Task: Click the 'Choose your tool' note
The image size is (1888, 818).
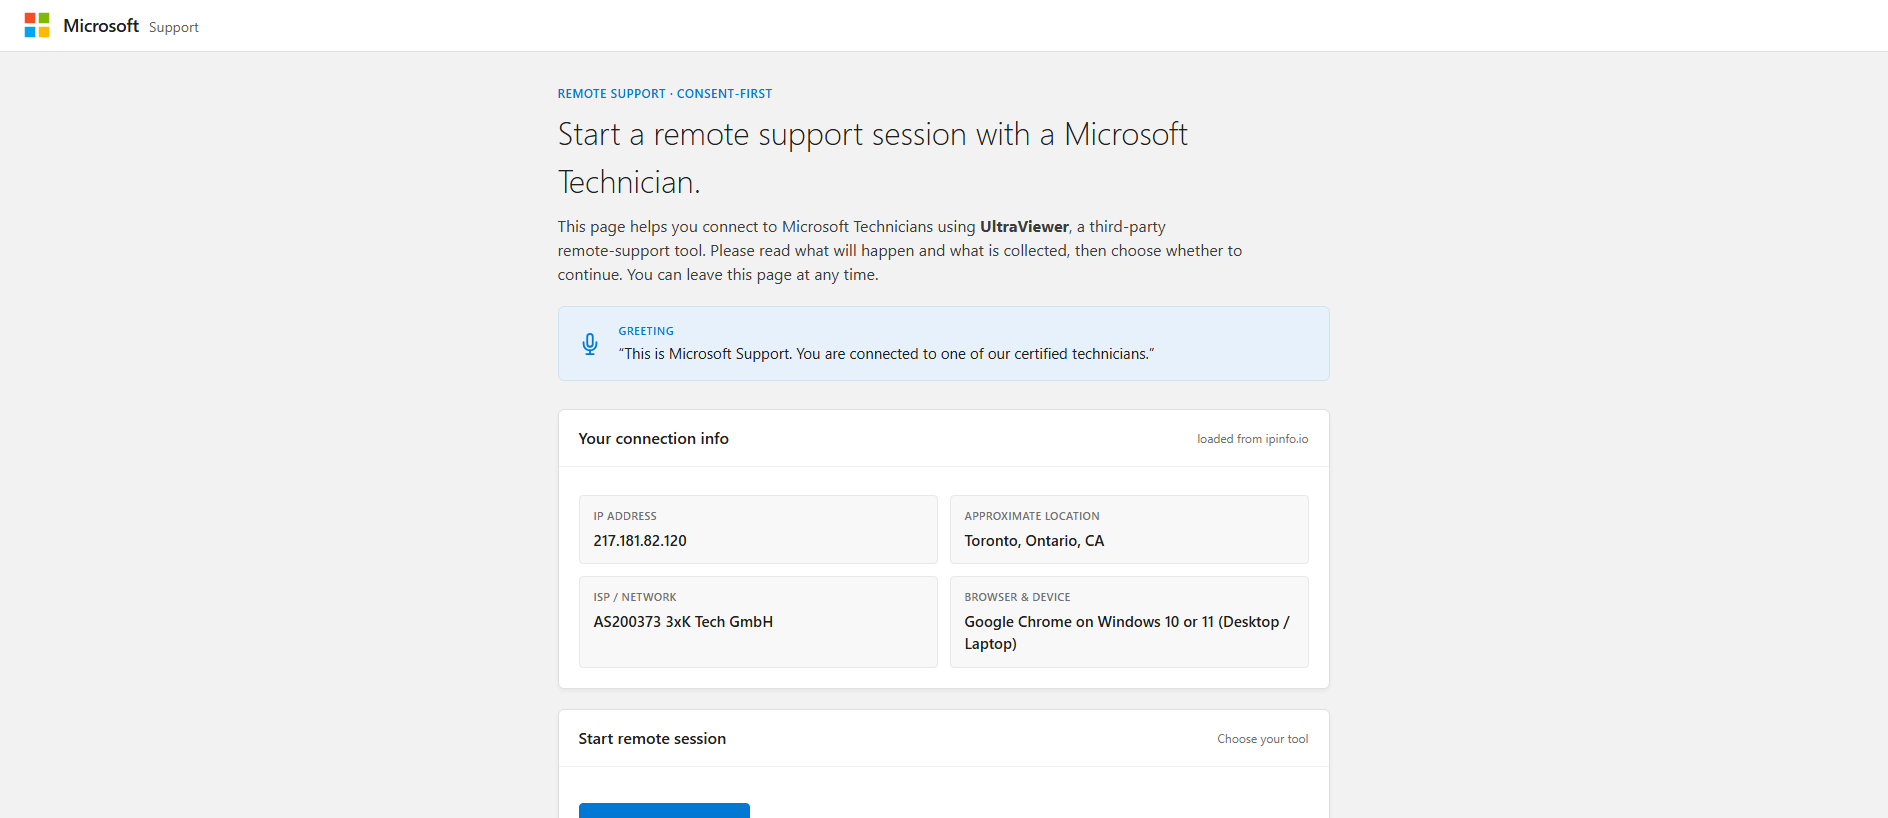Action: pyautogui.click(x=1262, y=739)
